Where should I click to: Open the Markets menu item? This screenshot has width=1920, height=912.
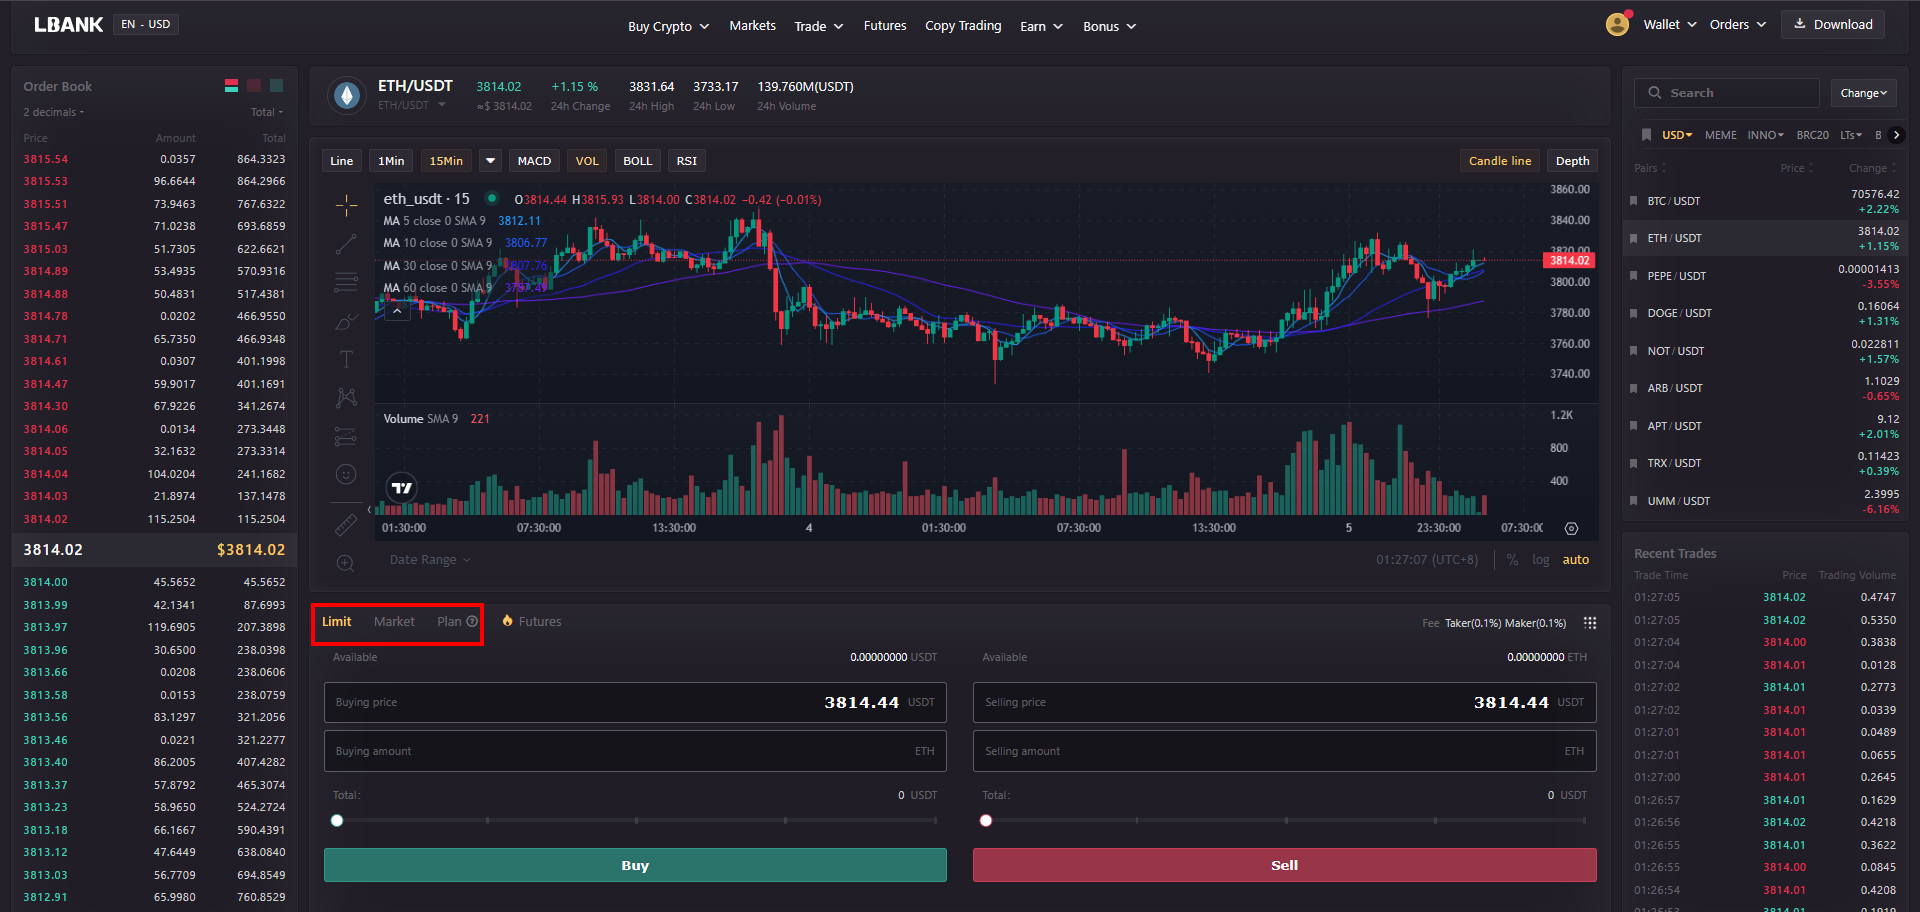click(752, 26)
